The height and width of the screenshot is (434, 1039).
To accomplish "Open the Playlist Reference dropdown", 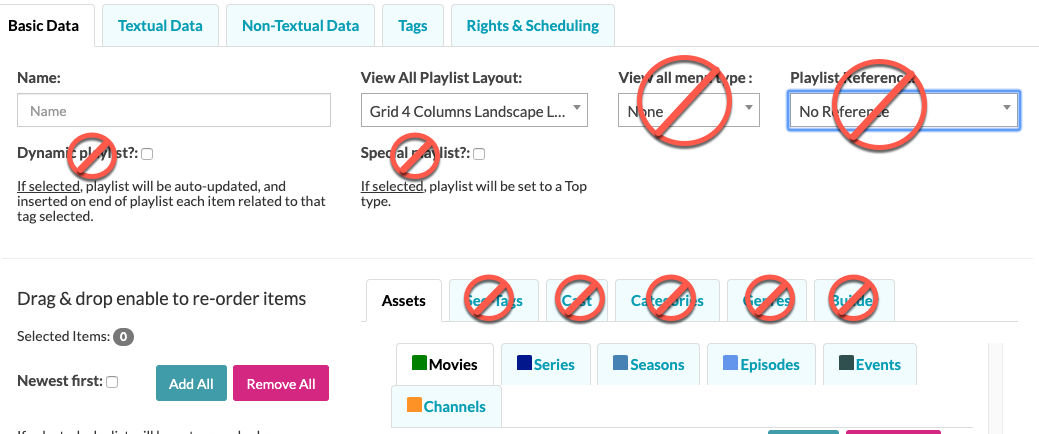I will 904,111.
